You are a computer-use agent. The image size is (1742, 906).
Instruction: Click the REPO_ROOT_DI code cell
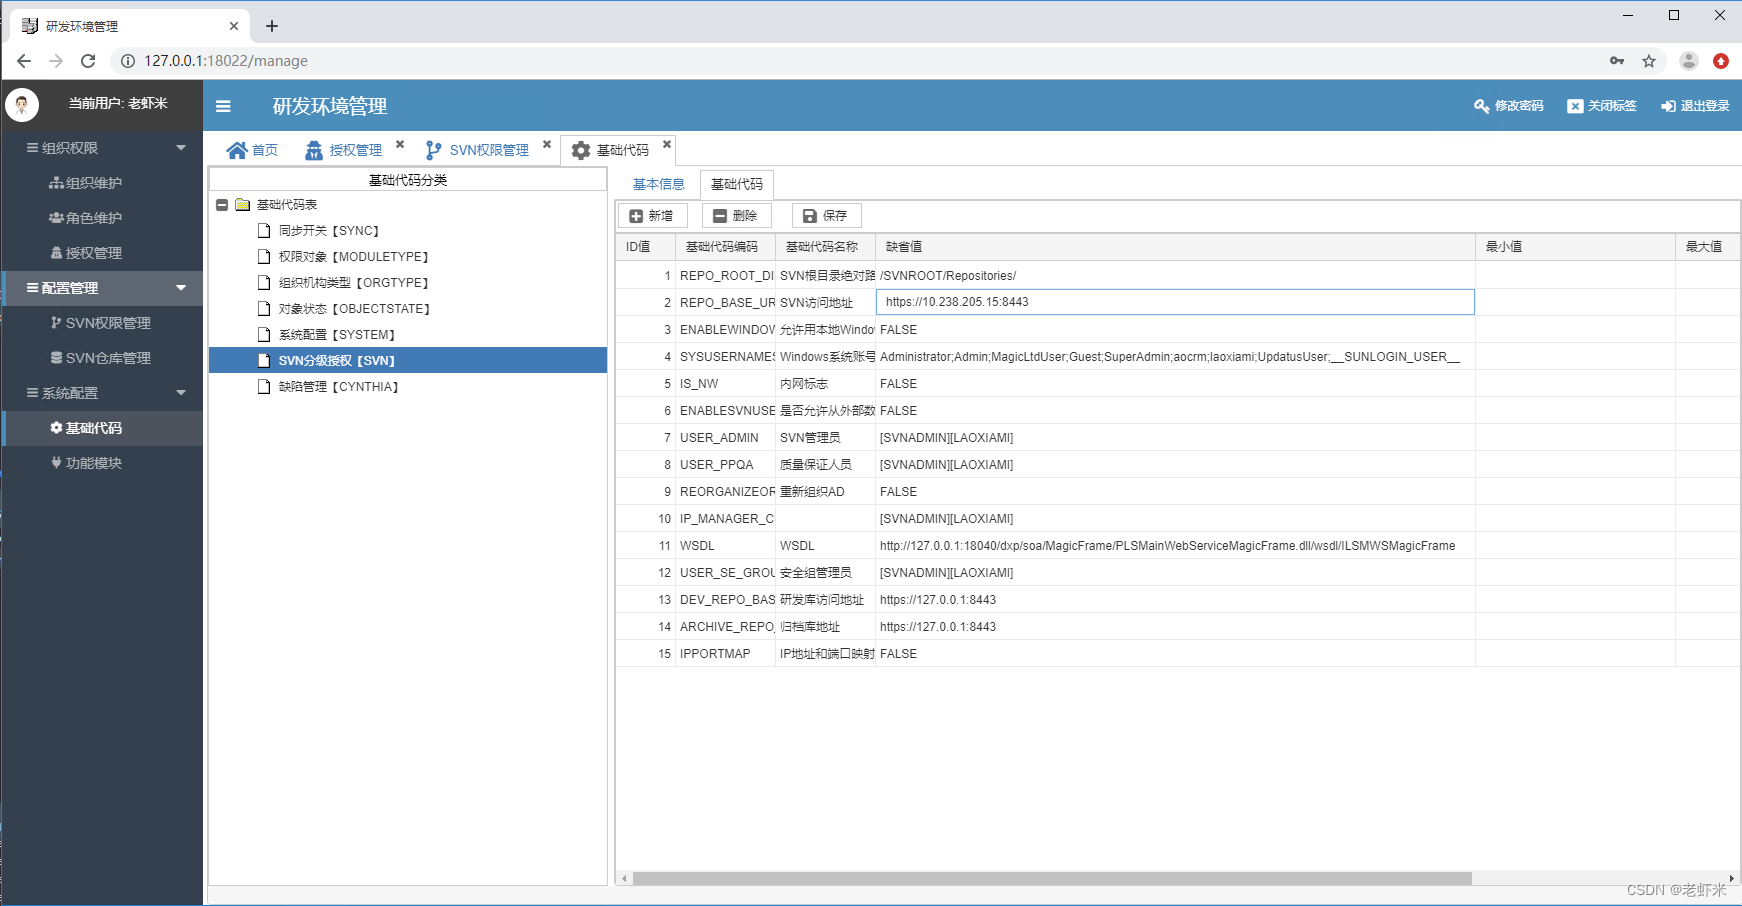point(726,276)
